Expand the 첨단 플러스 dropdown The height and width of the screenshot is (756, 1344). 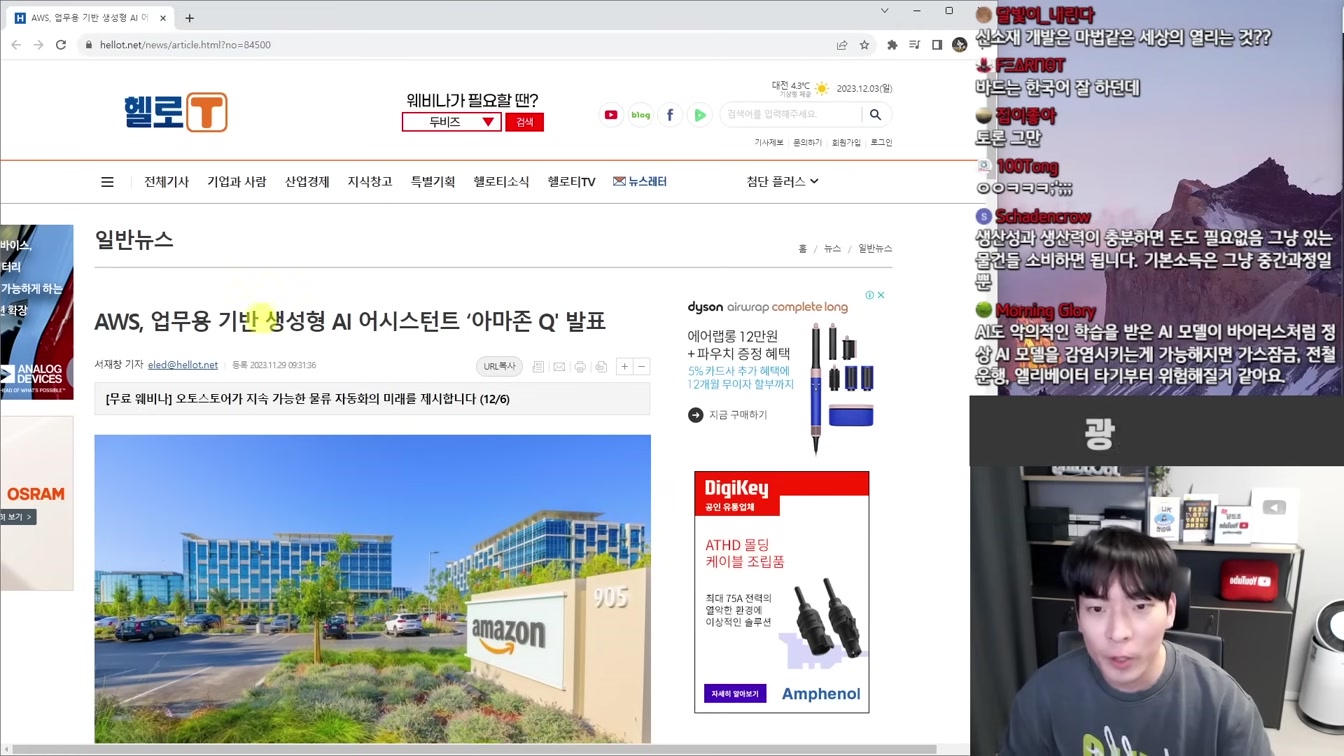point(782,182)
